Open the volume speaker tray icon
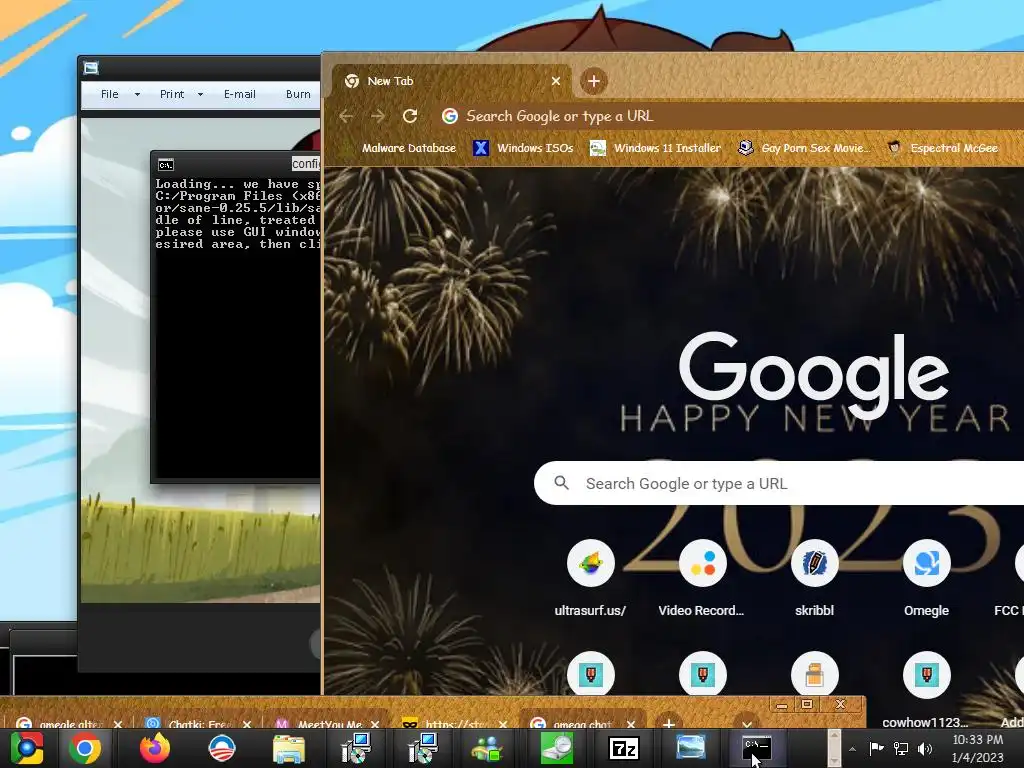The height and width of the screenshot is (768, 1024). click(925, 748)
